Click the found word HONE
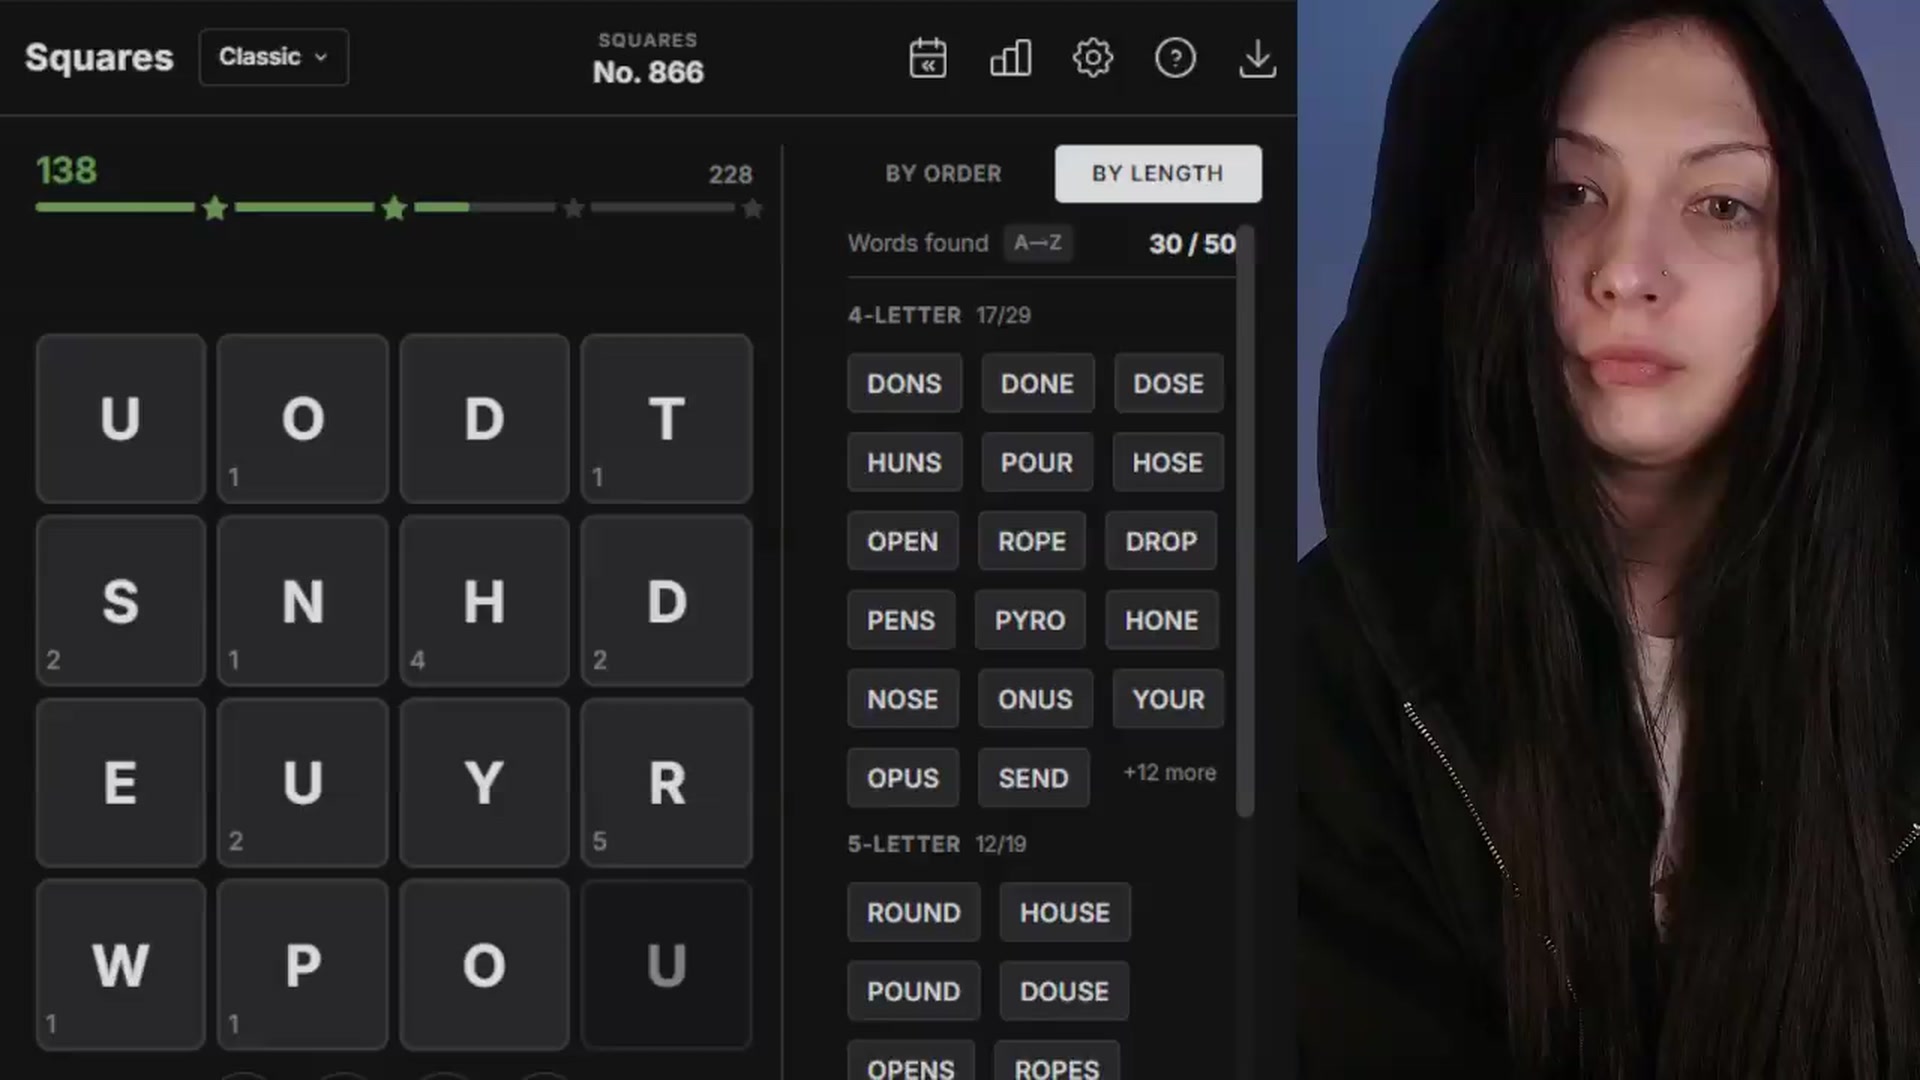The image size is (1920, 1080). [1161, 620]
